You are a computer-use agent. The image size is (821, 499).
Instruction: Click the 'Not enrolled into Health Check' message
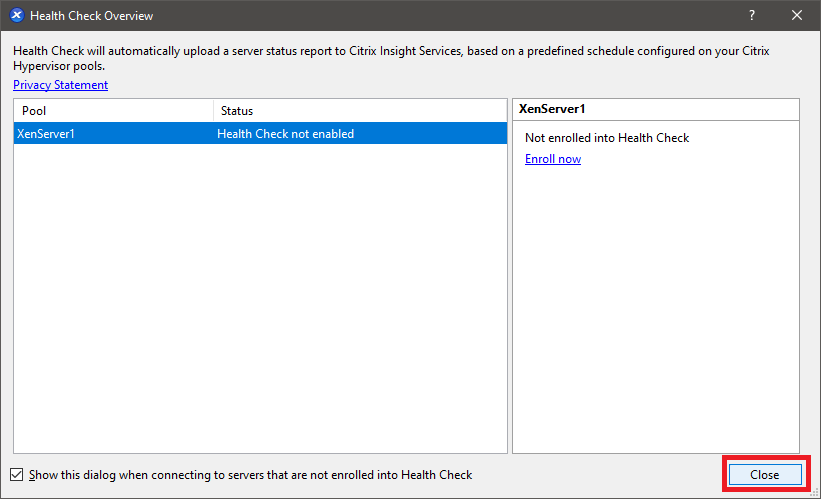[607, 138]
